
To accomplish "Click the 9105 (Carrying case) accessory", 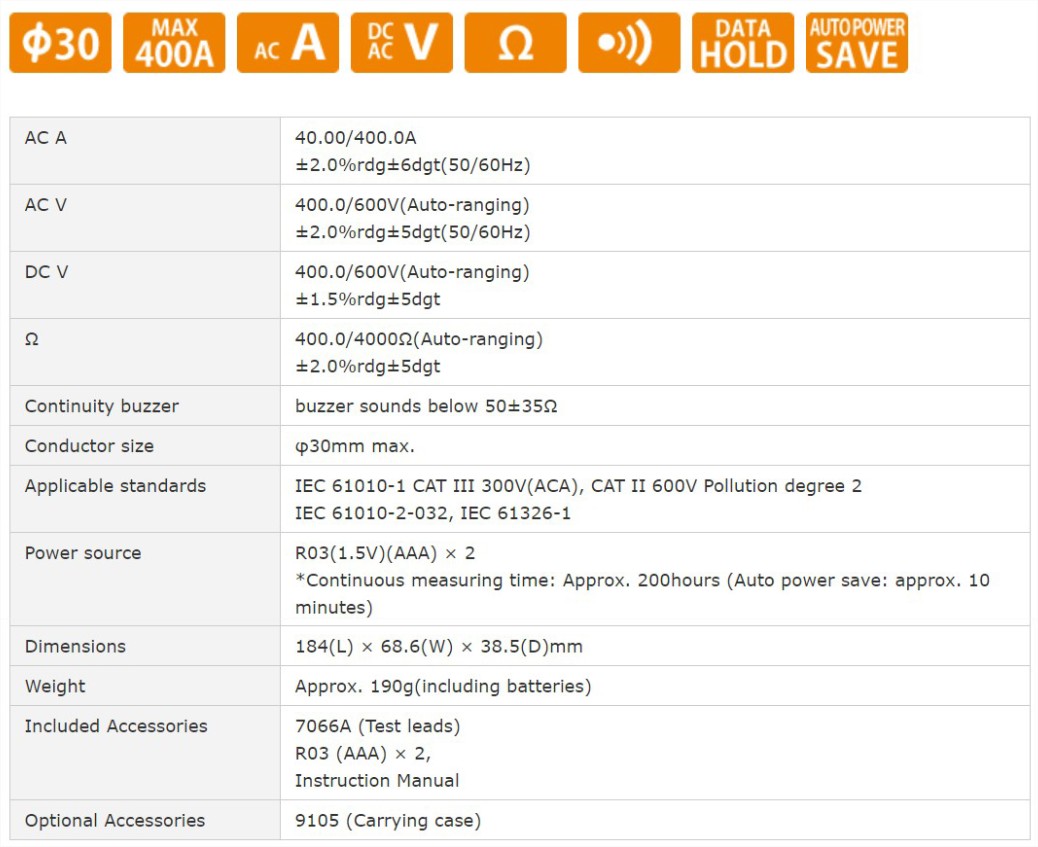I will coord(387,820).
